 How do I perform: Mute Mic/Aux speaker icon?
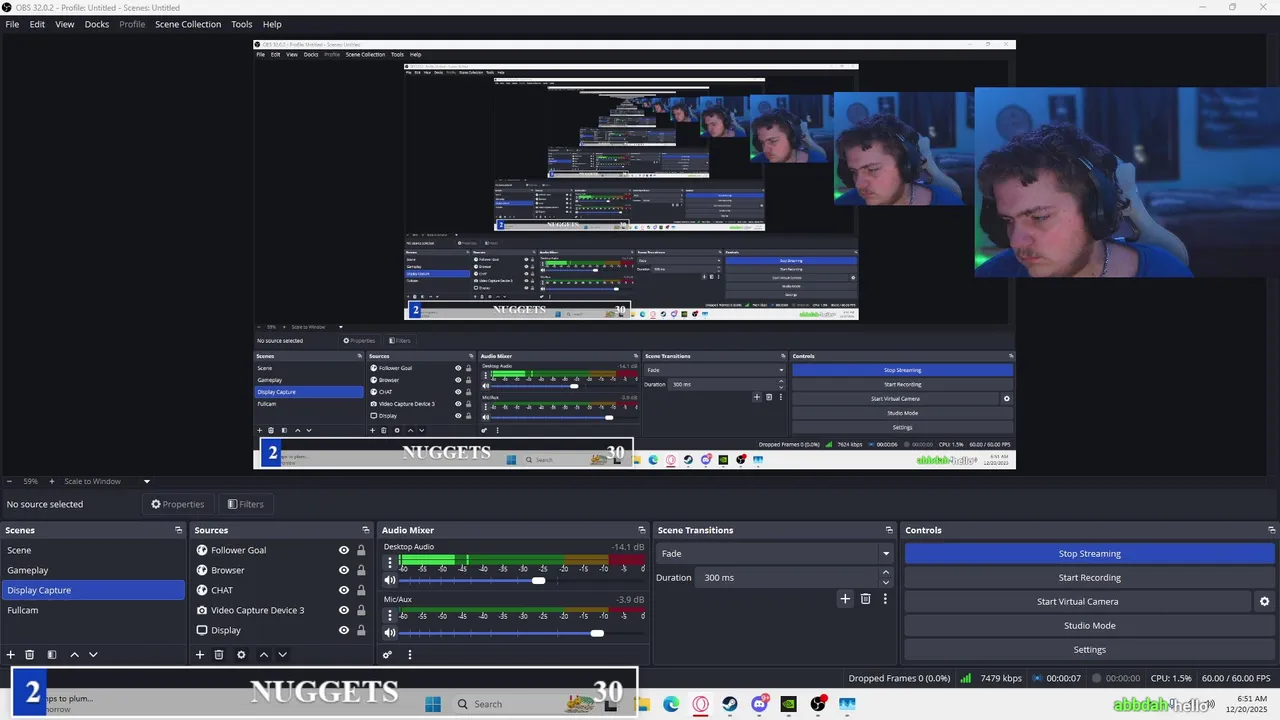pos(390,632)
